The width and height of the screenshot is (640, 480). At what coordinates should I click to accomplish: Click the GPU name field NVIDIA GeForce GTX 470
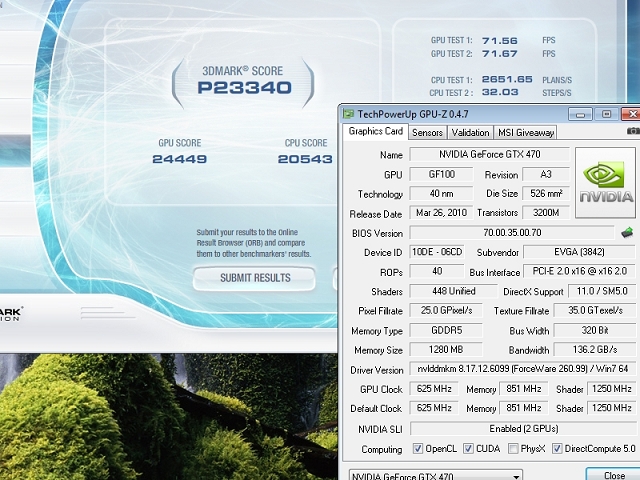coord(489,154)
